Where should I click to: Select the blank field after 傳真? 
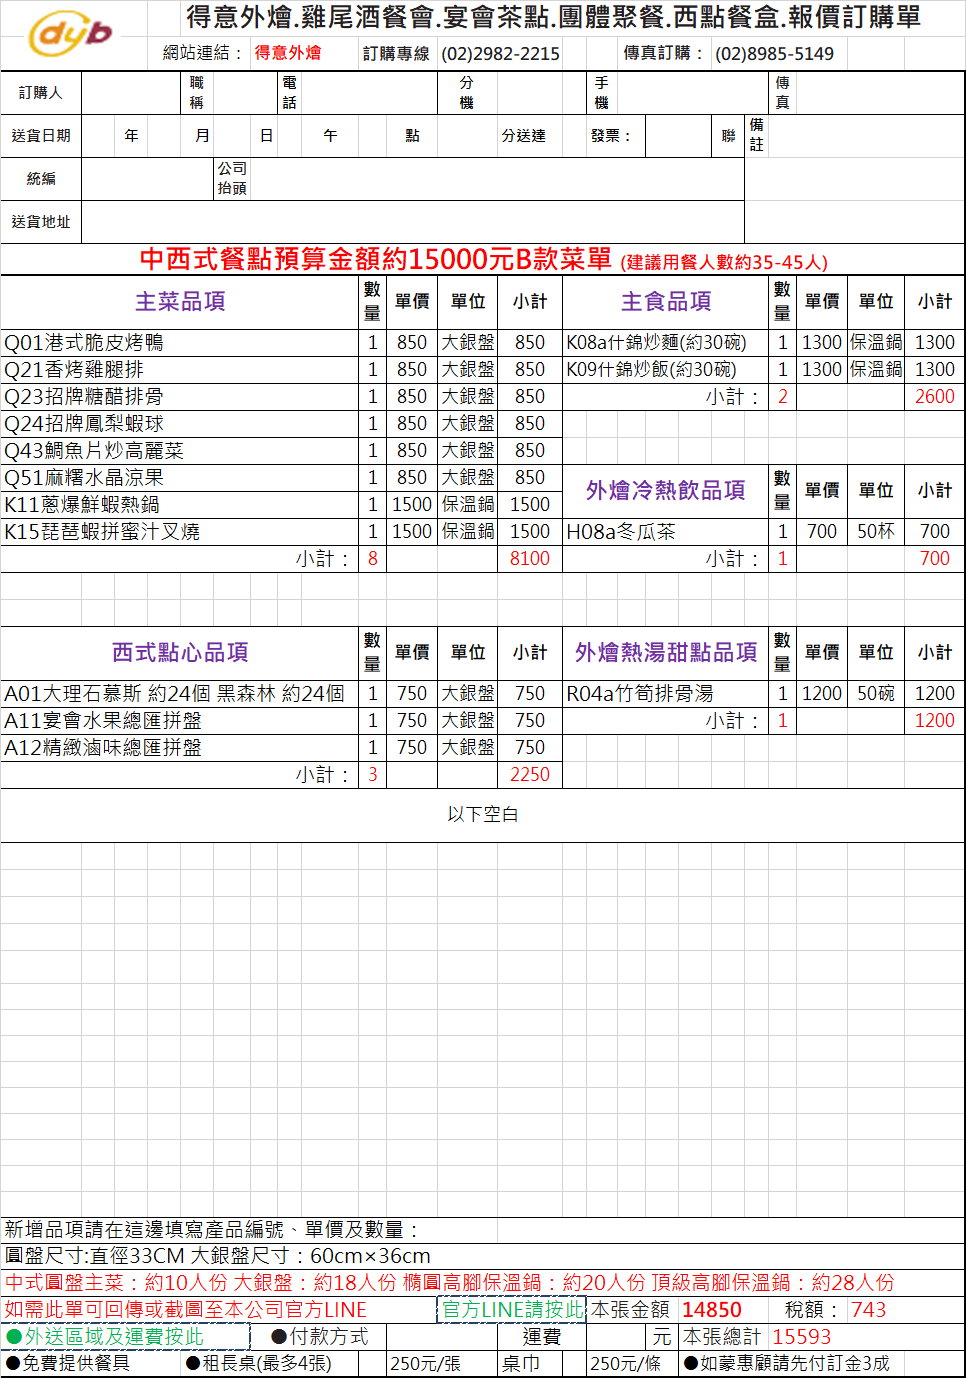click(880, 93)
